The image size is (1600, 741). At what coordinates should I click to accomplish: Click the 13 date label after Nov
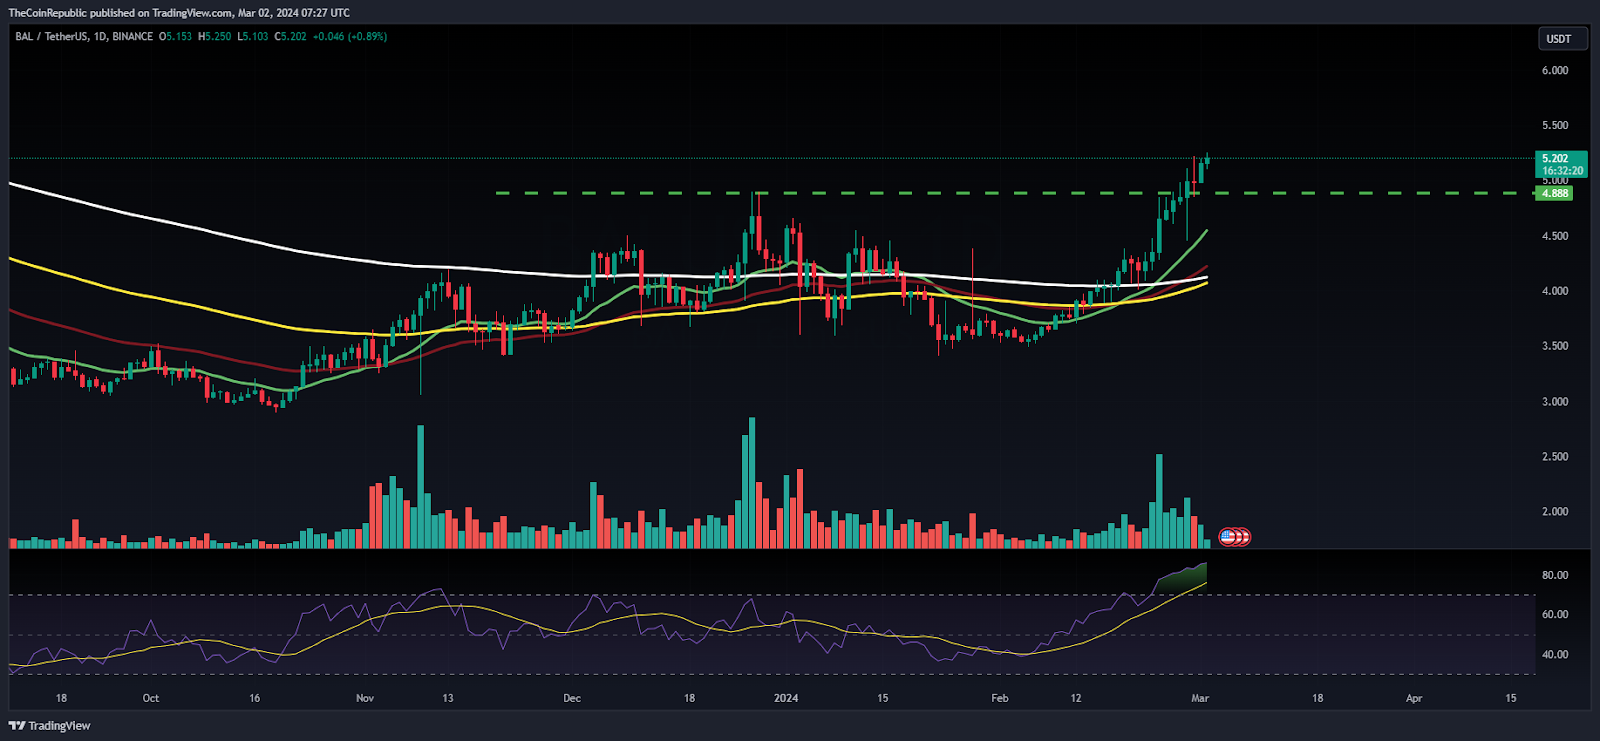[x=448, y=698]
